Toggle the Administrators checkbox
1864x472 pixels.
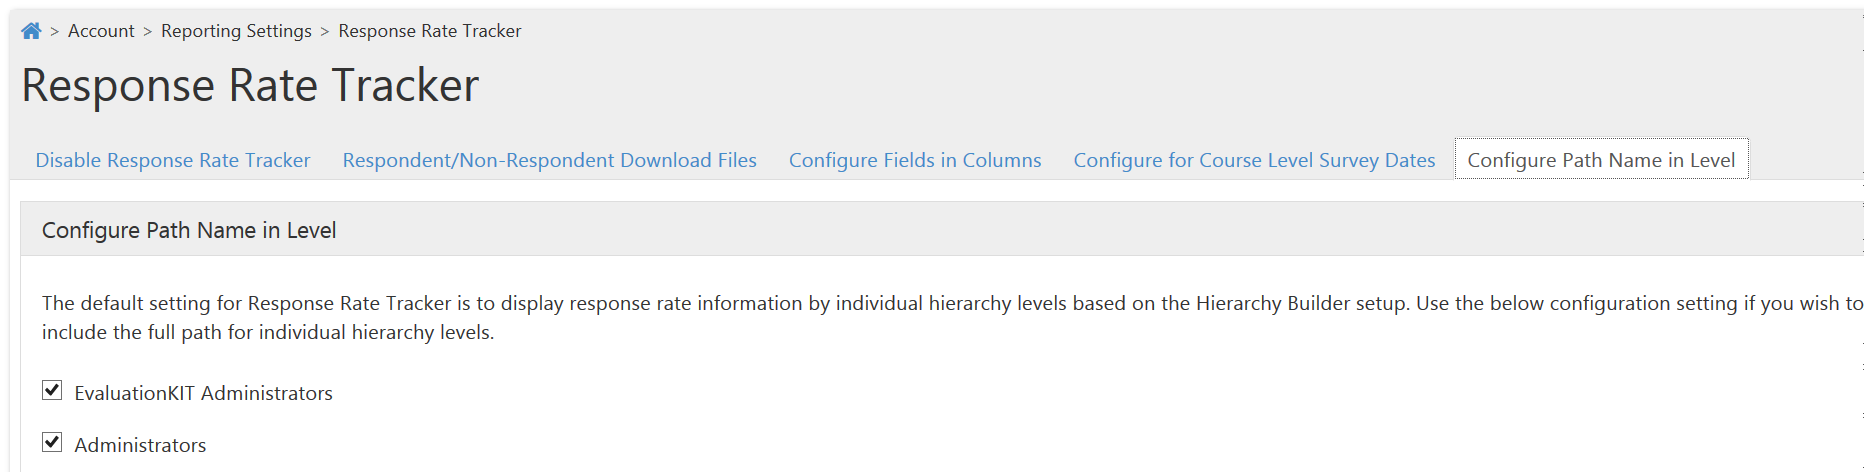(x=52, y=442)
